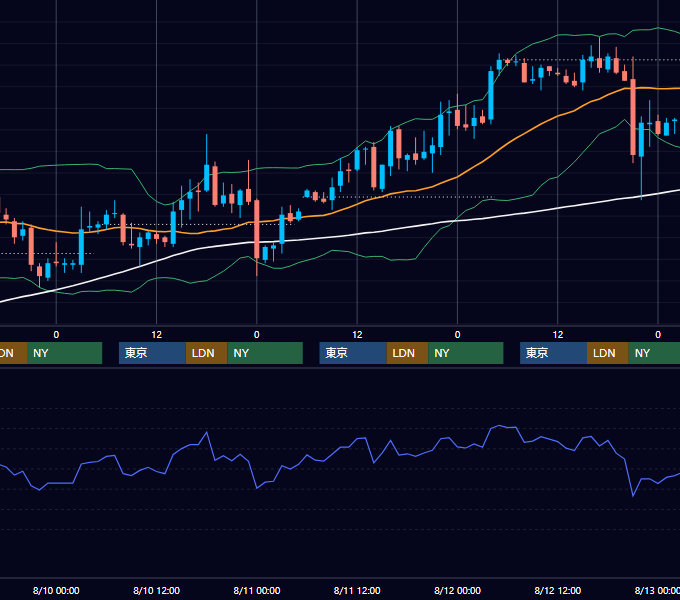Click the NY session block after 8/11 LDN

tap(466, 353)
